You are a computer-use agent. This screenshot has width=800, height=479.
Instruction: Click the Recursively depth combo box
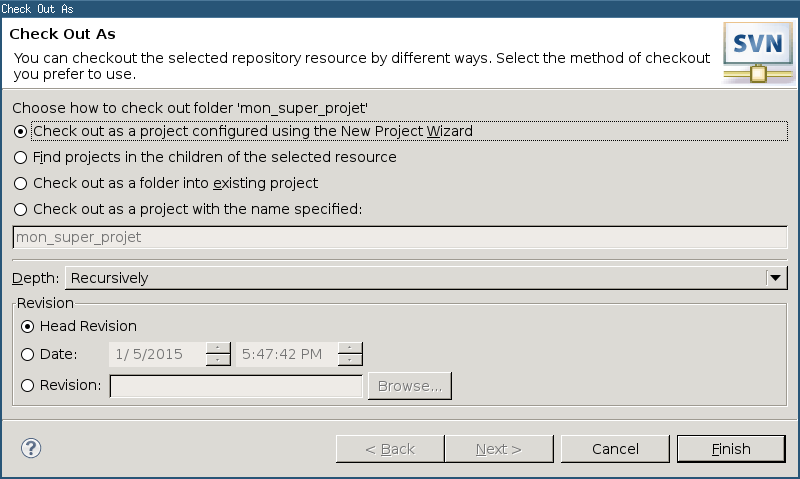pyautogui.click(x=426, y=278)
